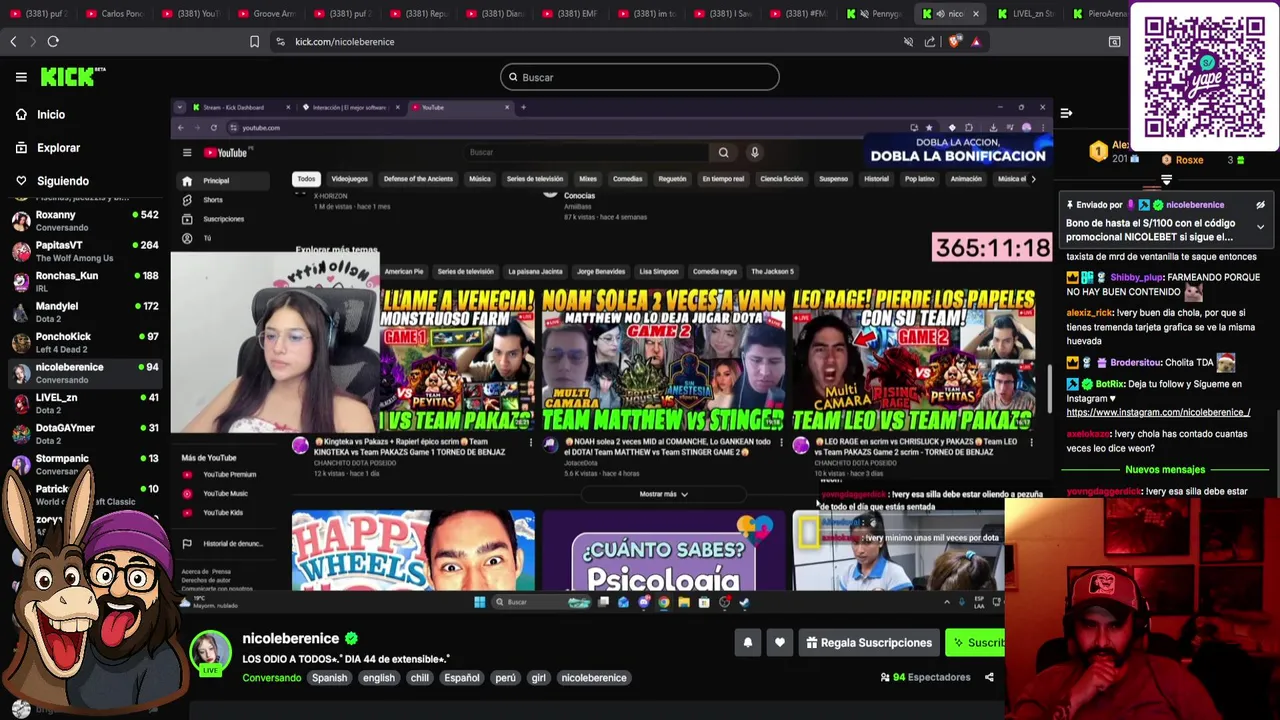This screenshot has height=720, width=1280.
Task: Click into the Kick Buscar search field
Action: tap(640, 77)
